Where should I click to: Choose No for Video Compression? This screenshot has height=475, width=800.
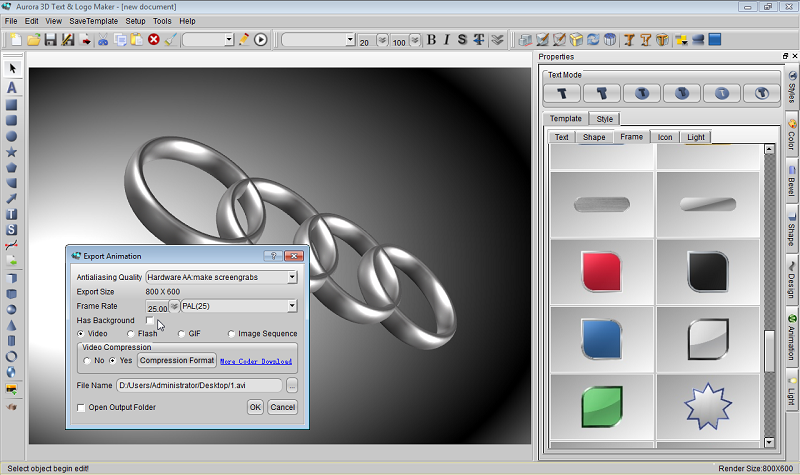click(87, 361)
